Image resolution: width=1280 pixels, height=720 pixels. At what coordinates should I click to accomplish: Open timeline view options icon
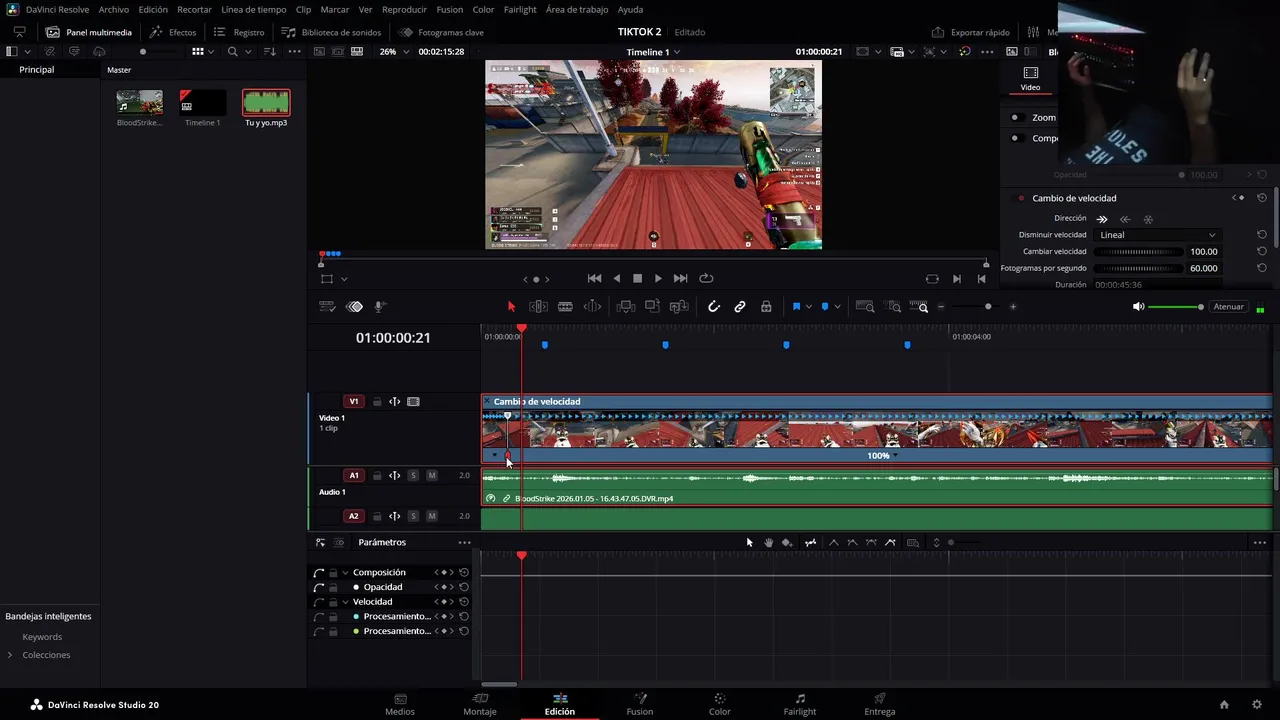coord(326,307)
